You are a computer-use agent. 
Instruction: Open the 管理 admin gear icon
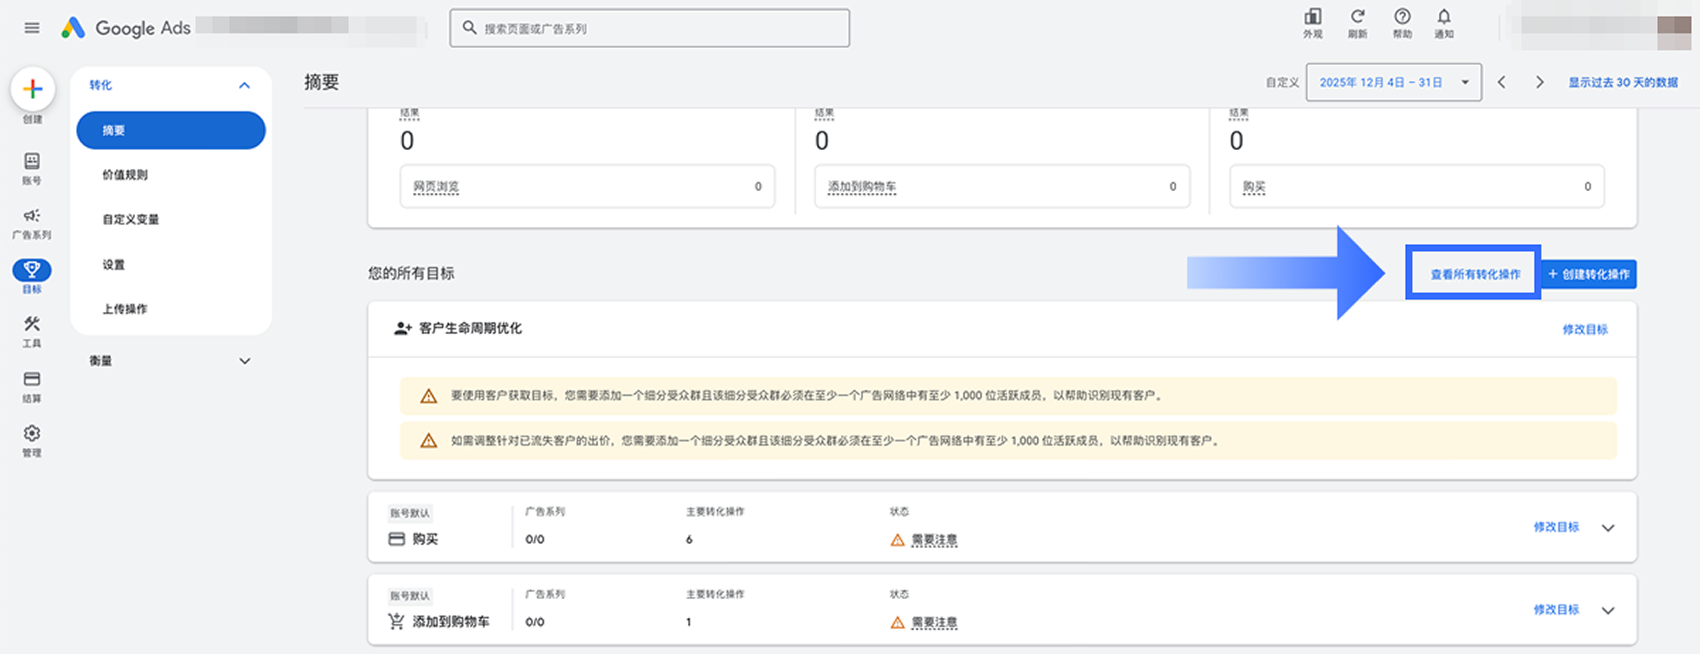32,433
